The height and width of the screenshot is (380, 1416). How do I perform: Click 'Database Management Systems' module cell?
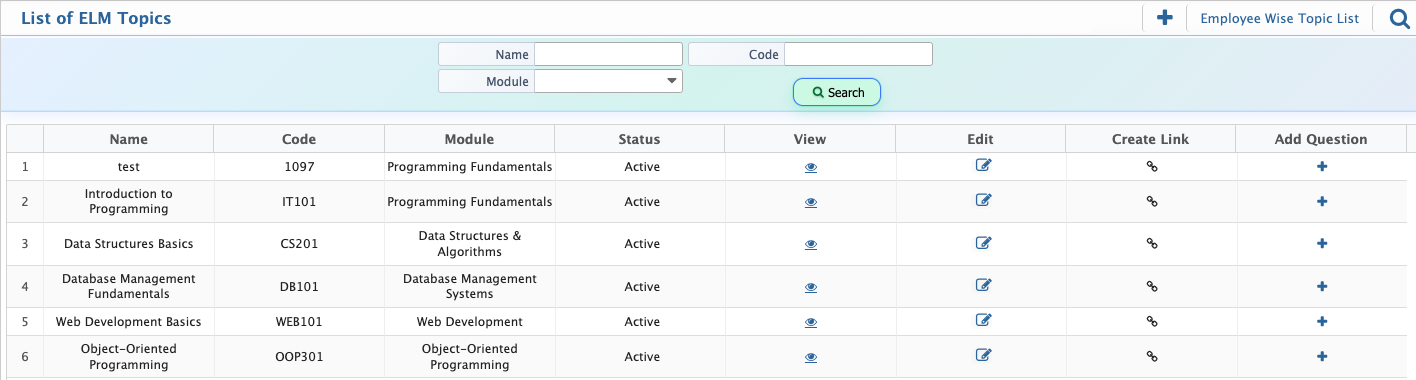point(469,287)
